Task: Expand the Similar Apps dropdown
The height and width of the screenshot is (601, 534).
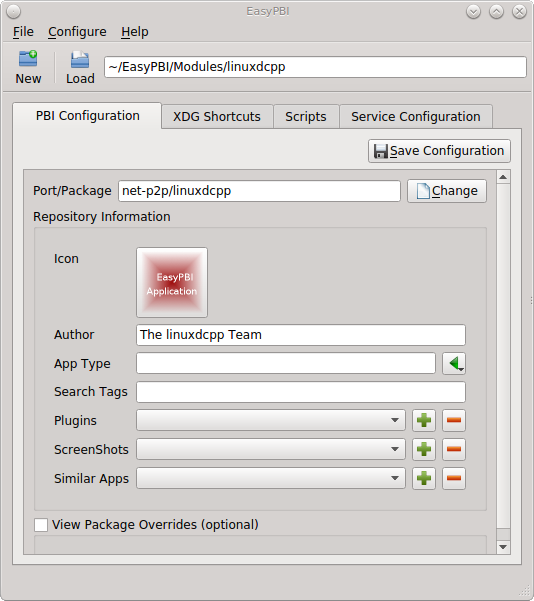Action: pyautogui.click(x=271, y=478)
